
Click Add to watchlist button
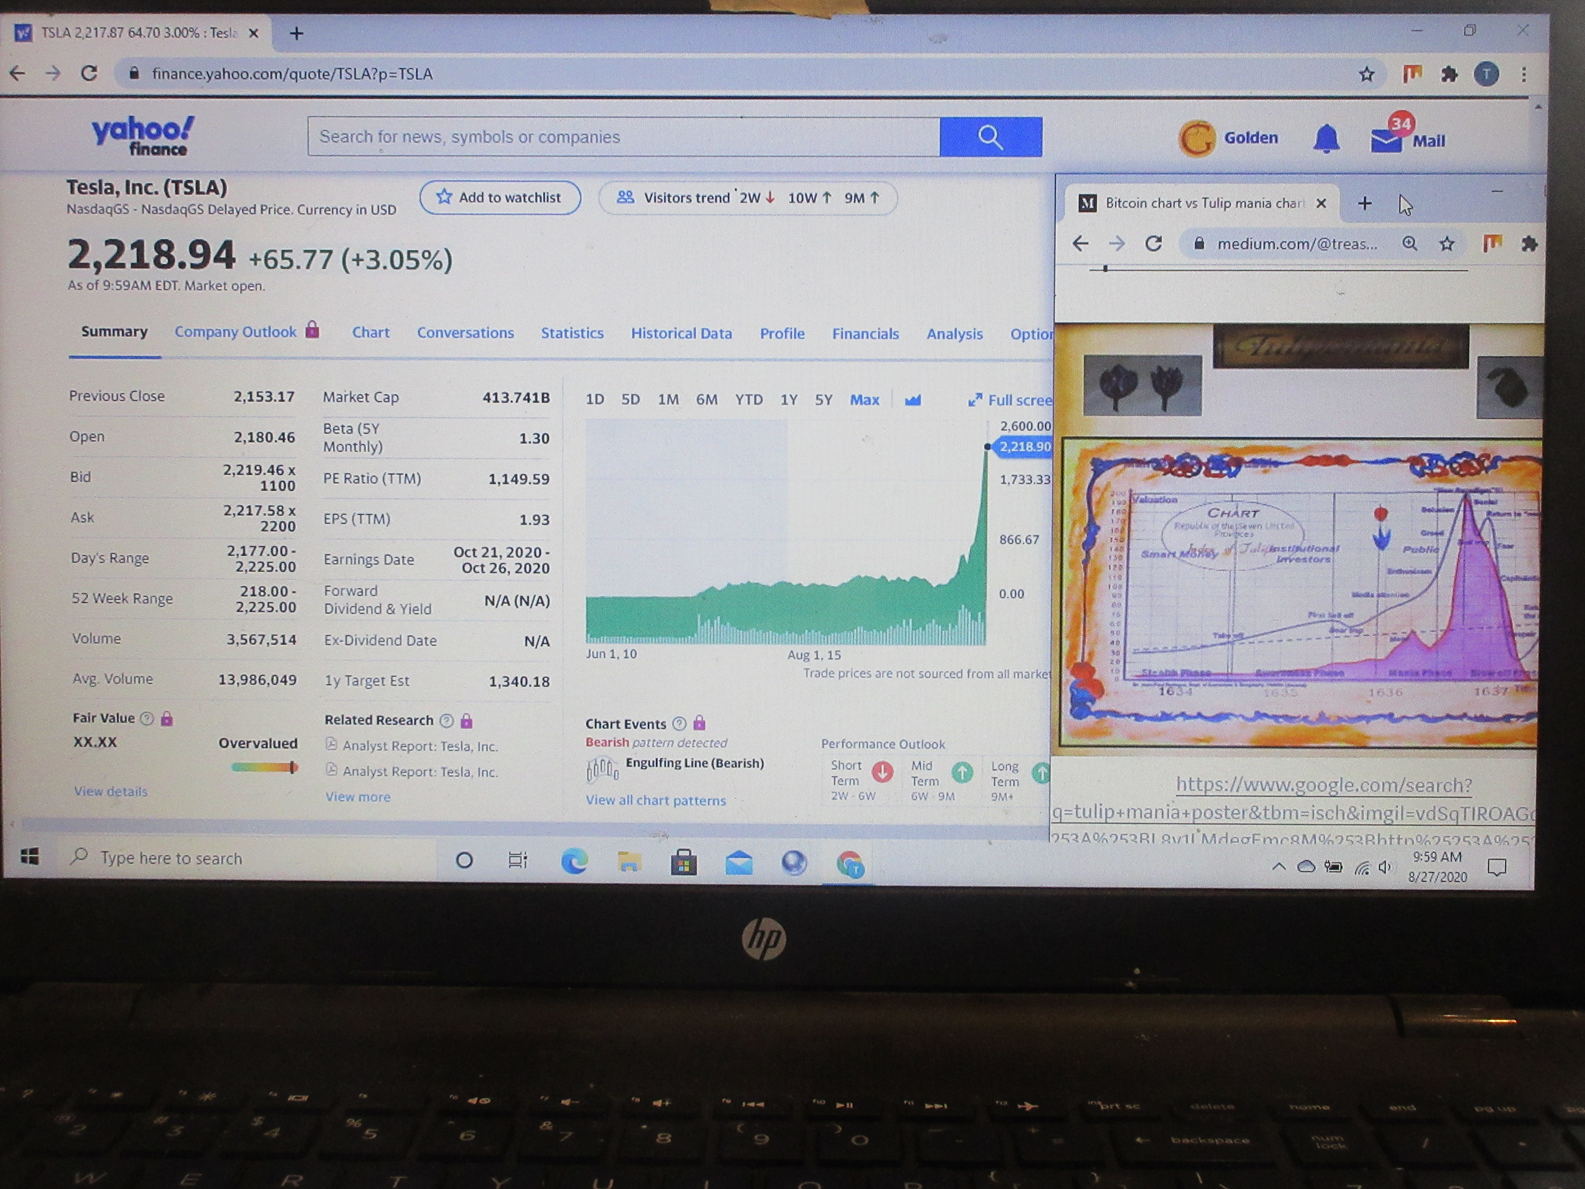pyautogui.click(x=500, y=197)
